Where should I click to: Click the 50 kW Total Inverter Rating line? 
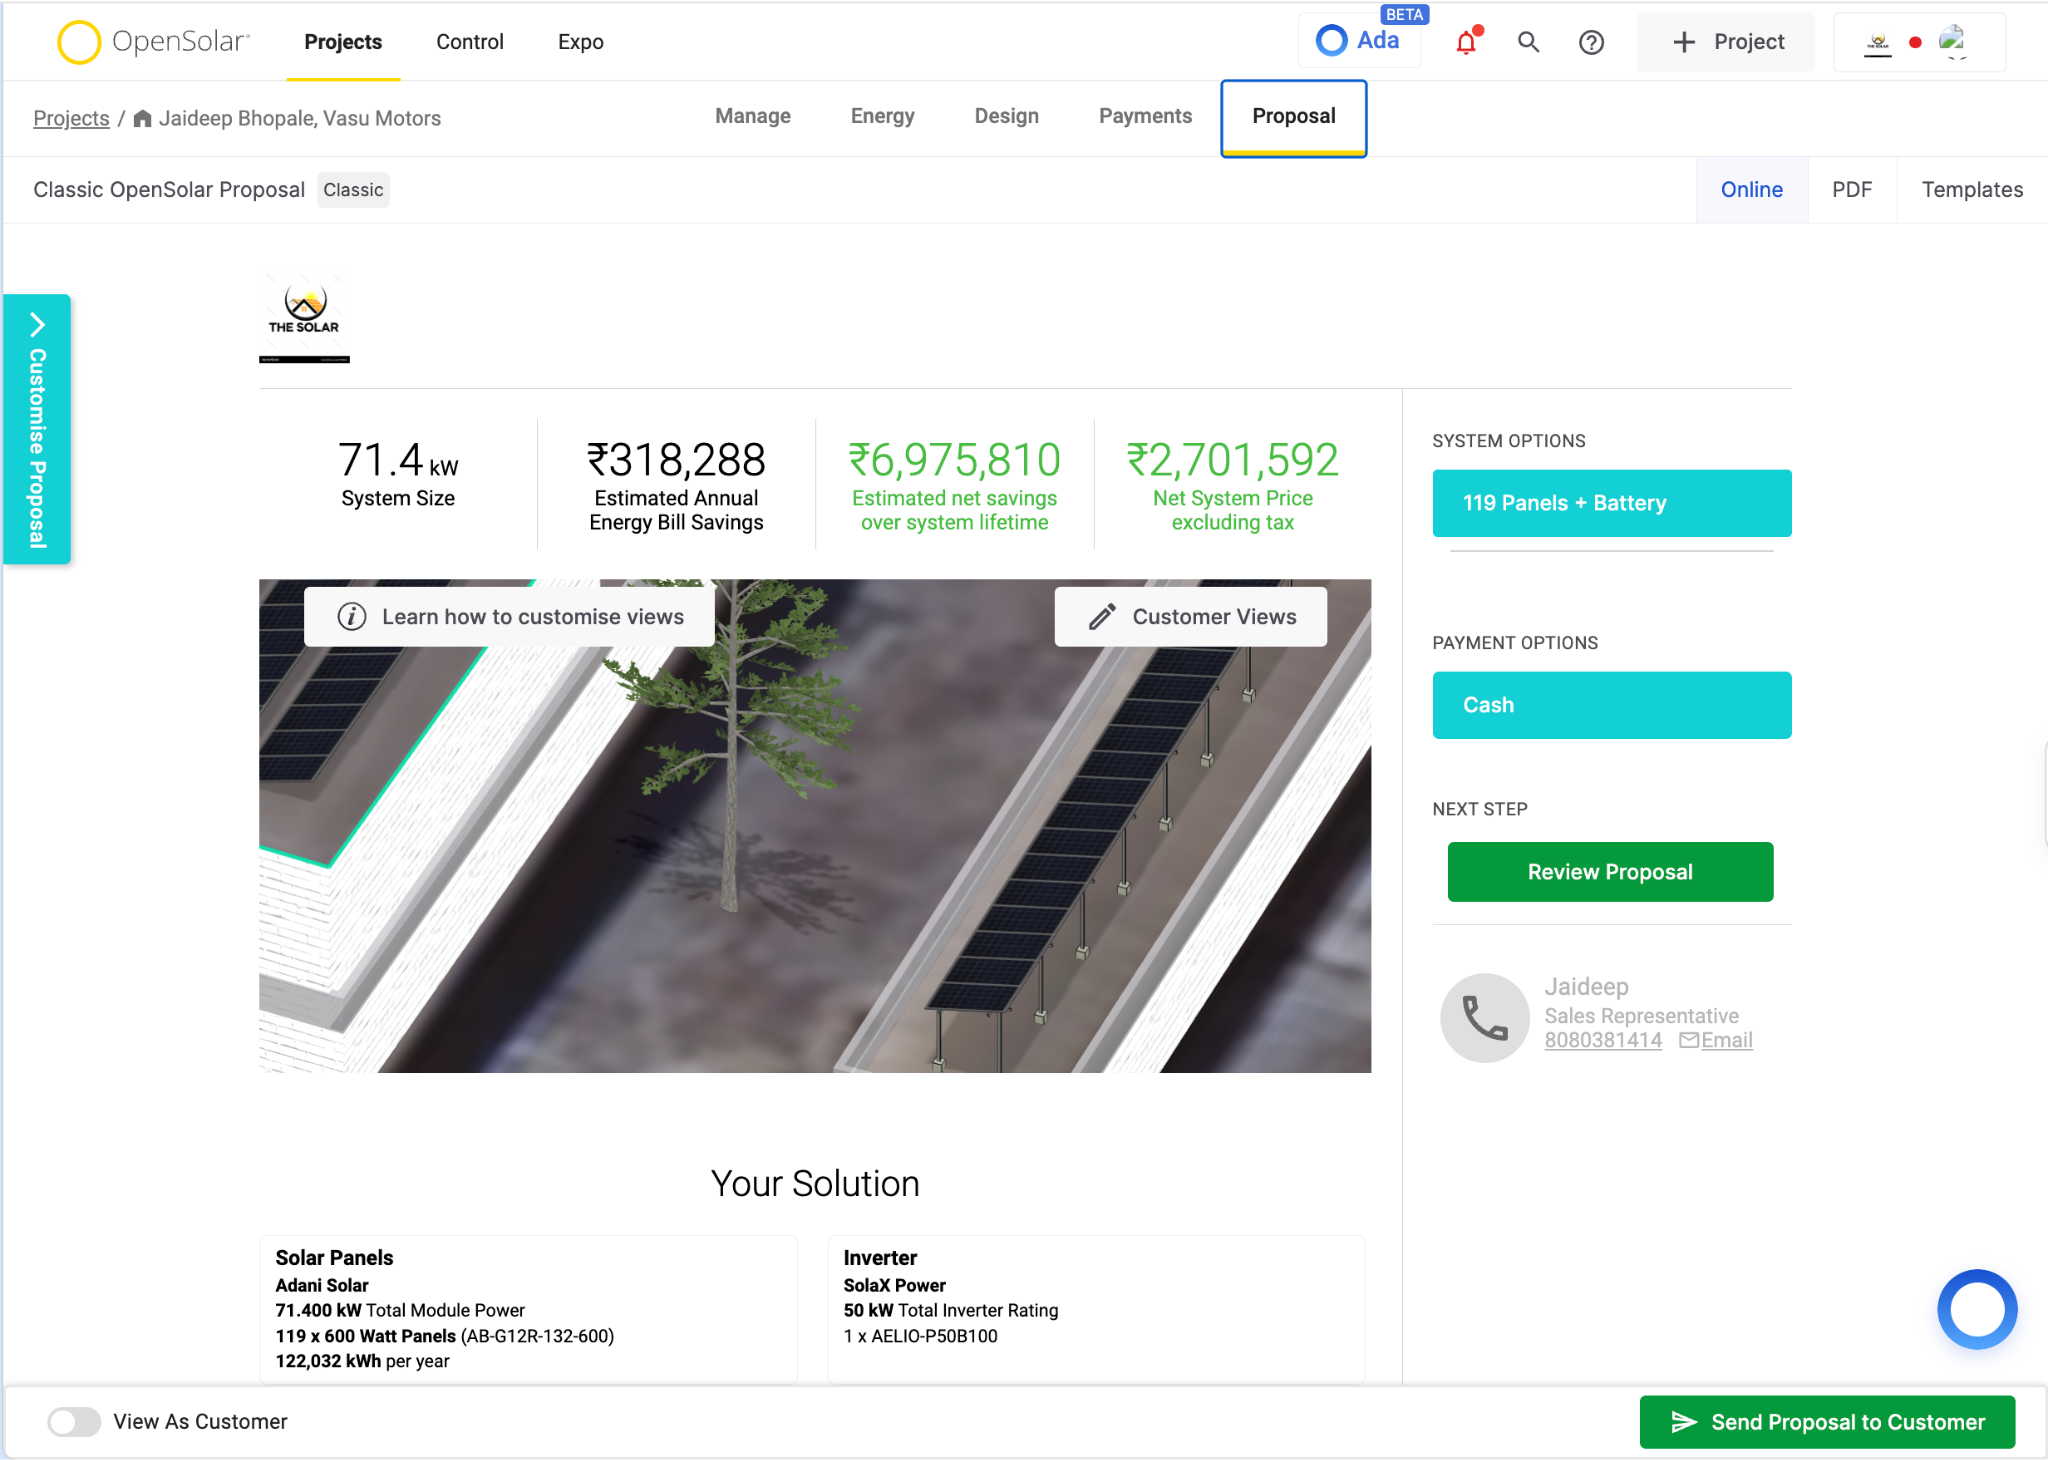tap(951, 1310)
